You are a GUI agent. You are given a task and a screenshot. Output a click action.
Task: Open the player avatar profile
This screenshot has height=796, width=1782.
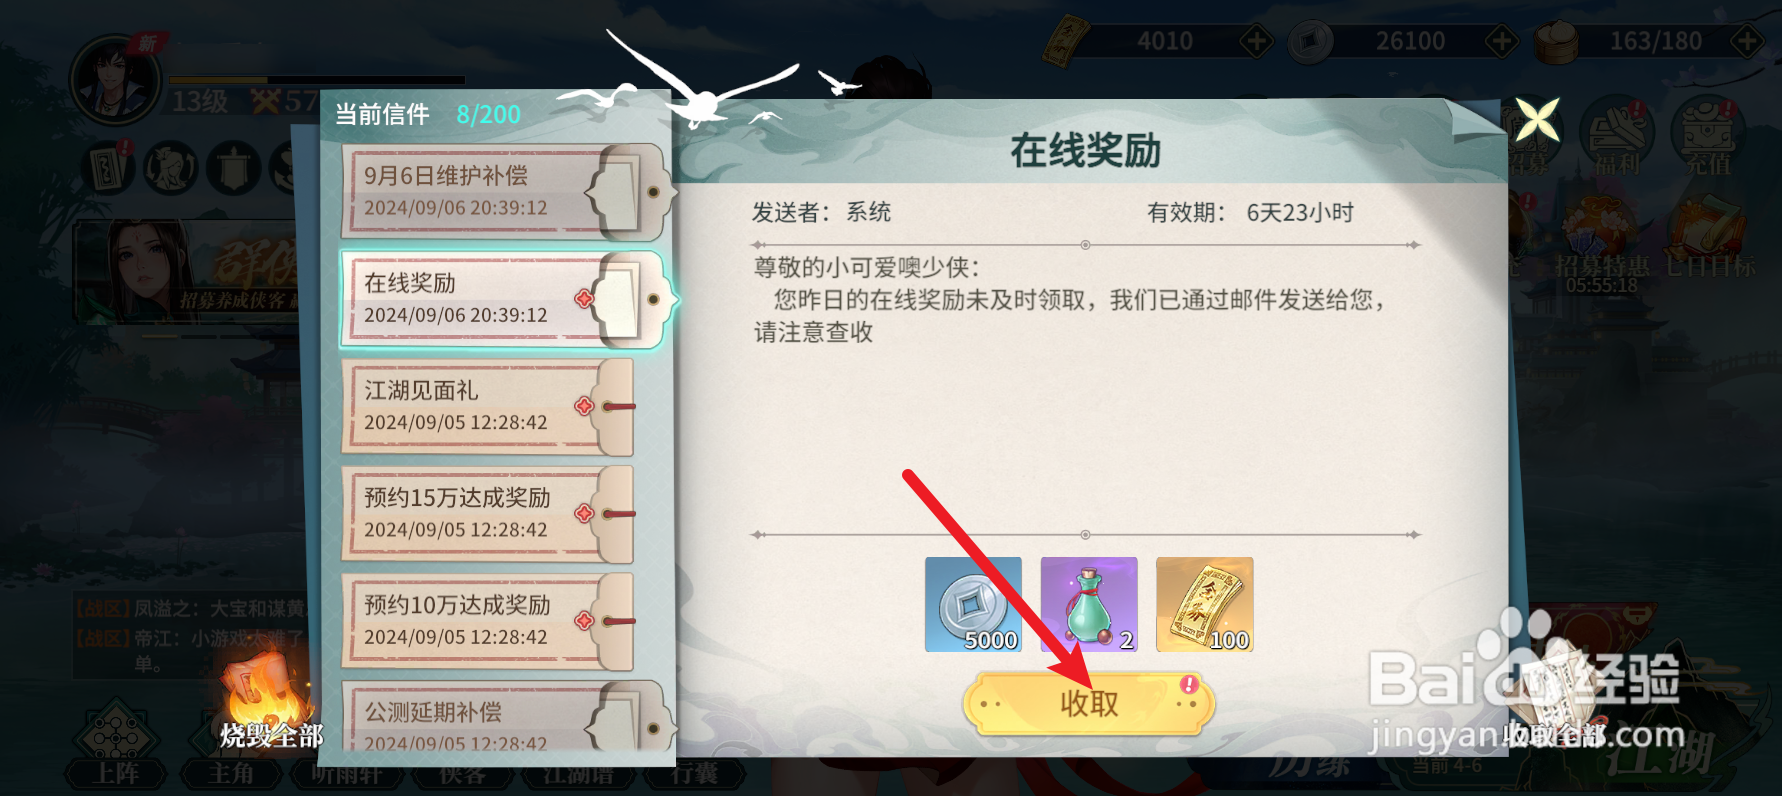point(115,78)
